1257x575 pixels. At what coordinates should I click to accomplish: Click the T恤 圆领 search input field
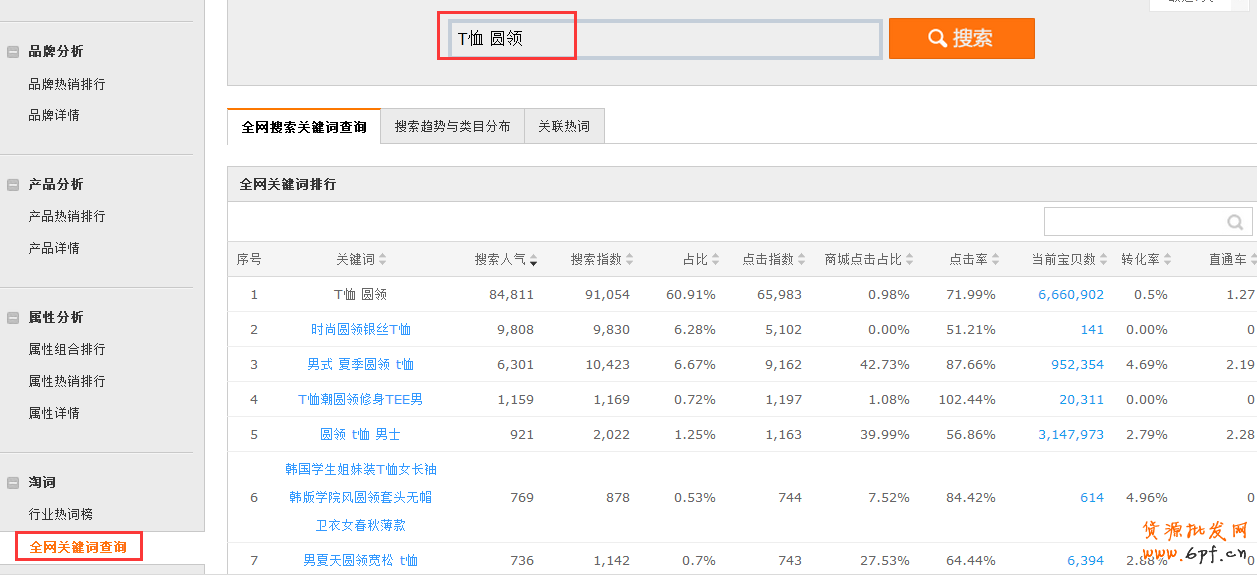664,39
